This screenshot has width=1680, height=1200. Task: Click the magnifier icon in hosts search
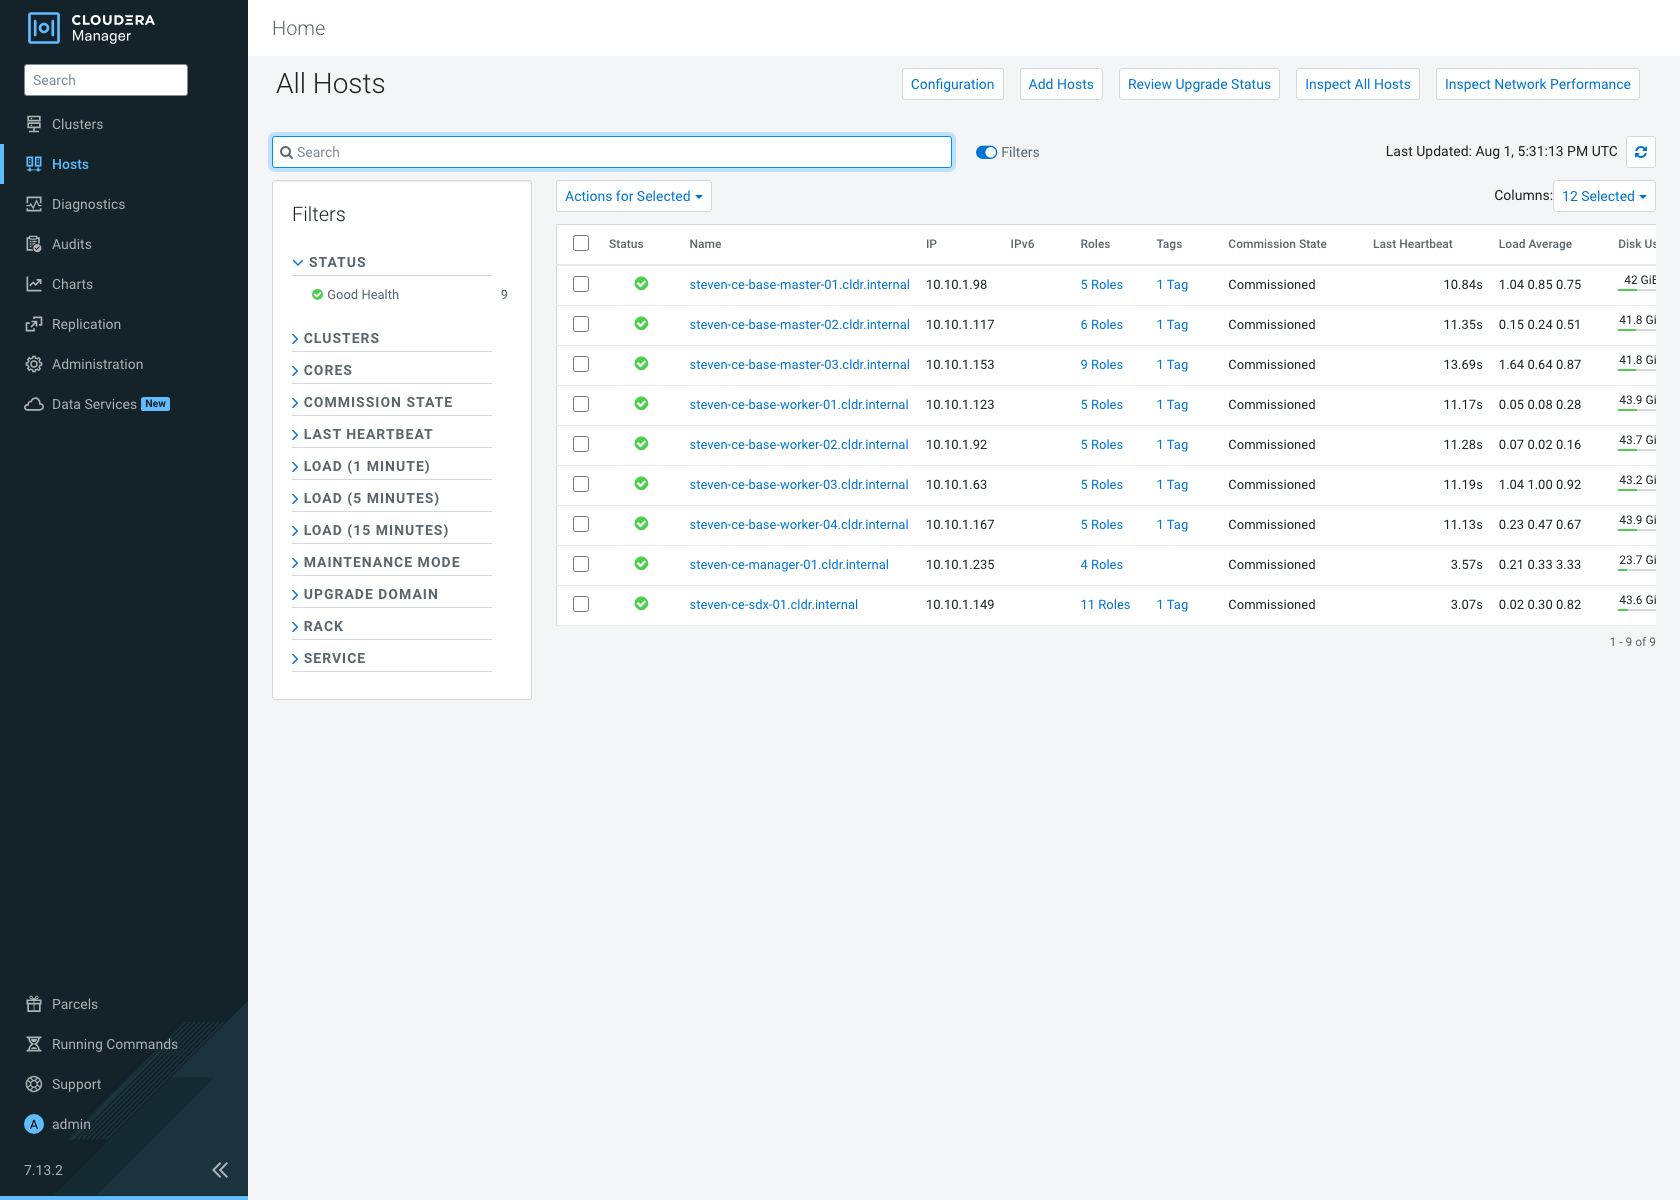point(287,152)
